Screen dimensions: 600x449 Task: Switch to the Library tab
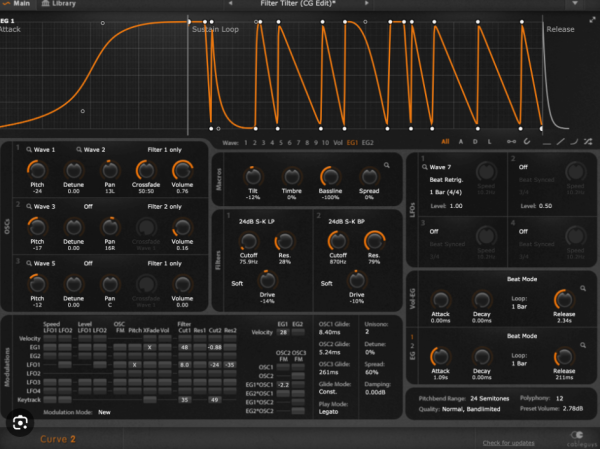60,4
